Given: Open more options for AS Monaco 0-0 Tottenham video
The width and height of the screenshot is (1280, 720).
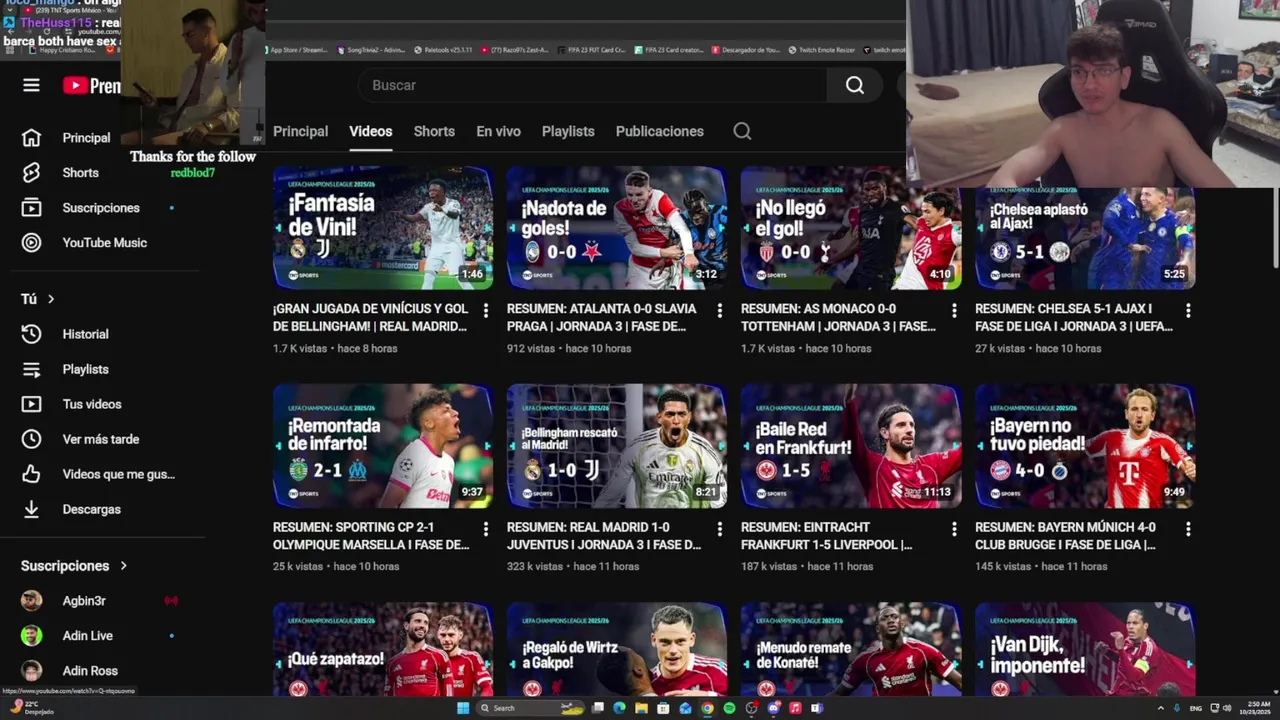Looking at the screenshot, I should [x=954, y=311].
